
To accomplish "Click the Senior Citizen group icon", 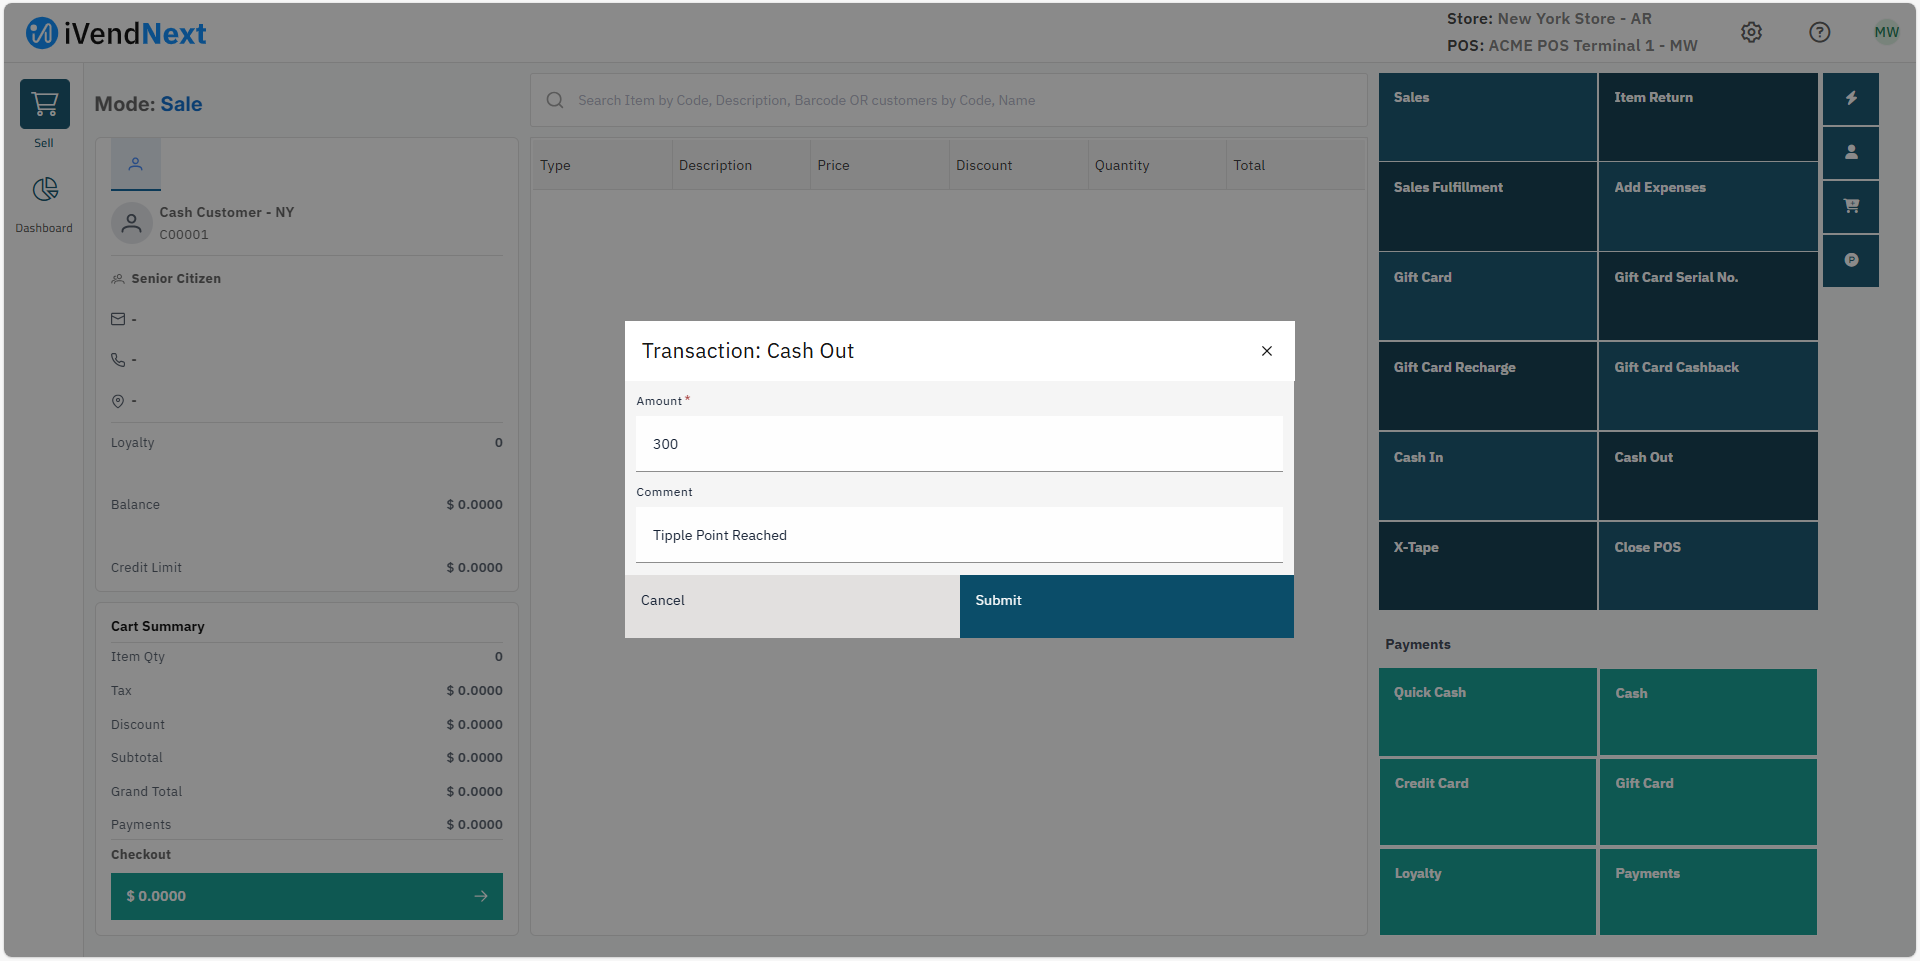I will coord(118,279).
